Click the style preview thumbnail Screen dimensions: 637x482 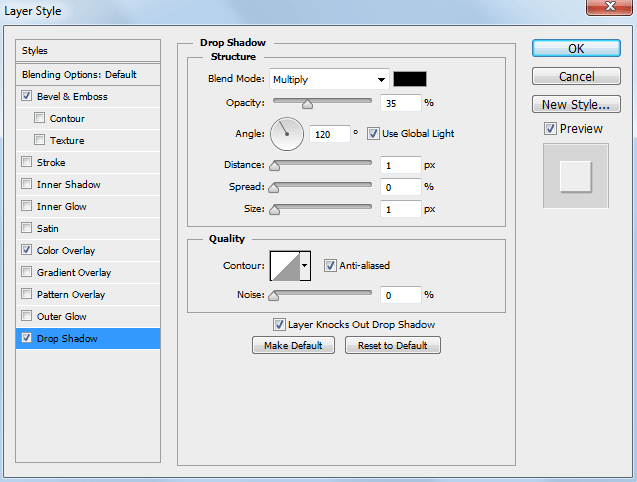pos(575,176)
